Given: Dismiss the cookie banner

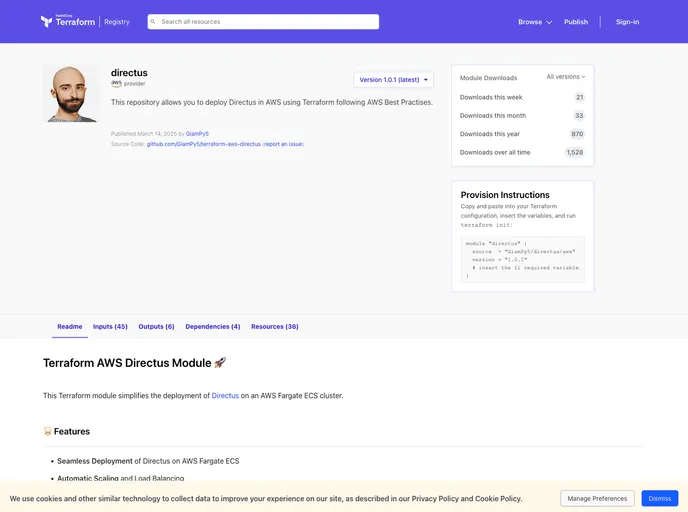Looking at the screenshot, I should coord(659,498).
